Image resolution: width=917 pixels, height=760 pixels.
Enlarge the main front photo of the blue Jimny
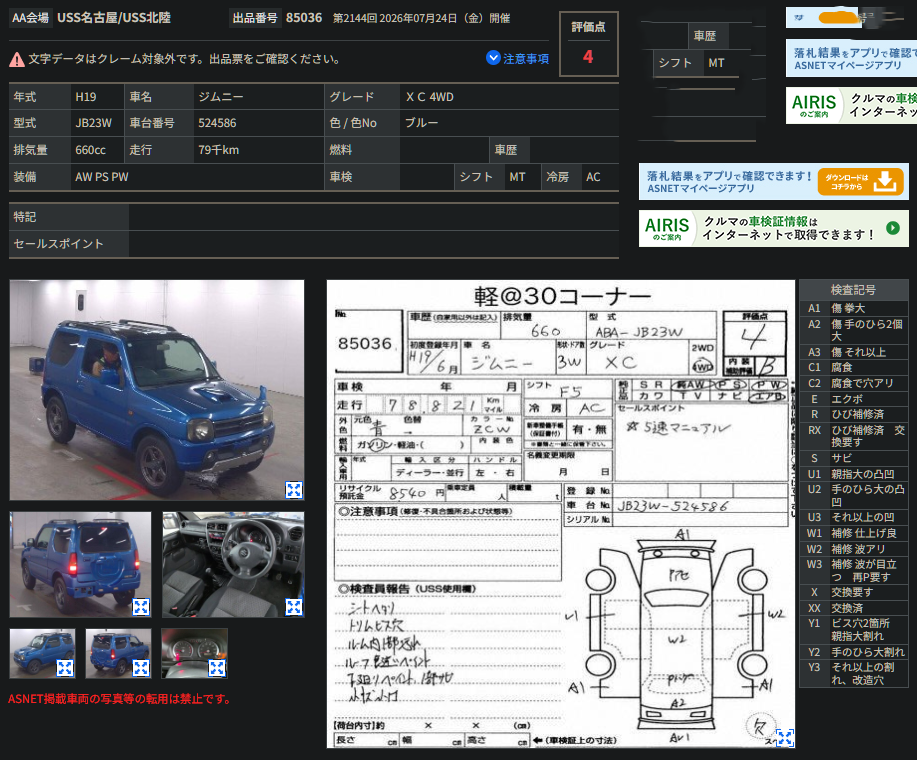click(294, 490)
